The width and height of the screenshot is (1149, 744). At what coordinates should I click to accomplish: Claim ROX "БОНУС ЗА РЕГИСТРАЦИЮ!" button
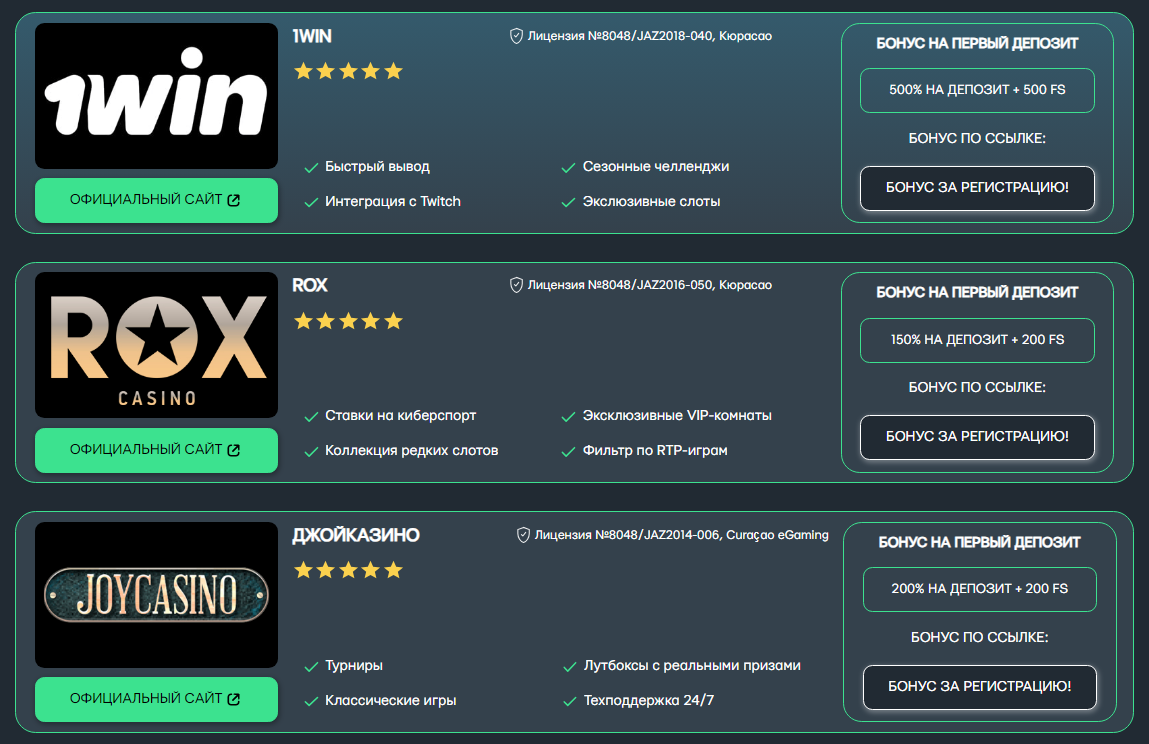(977, 437)
